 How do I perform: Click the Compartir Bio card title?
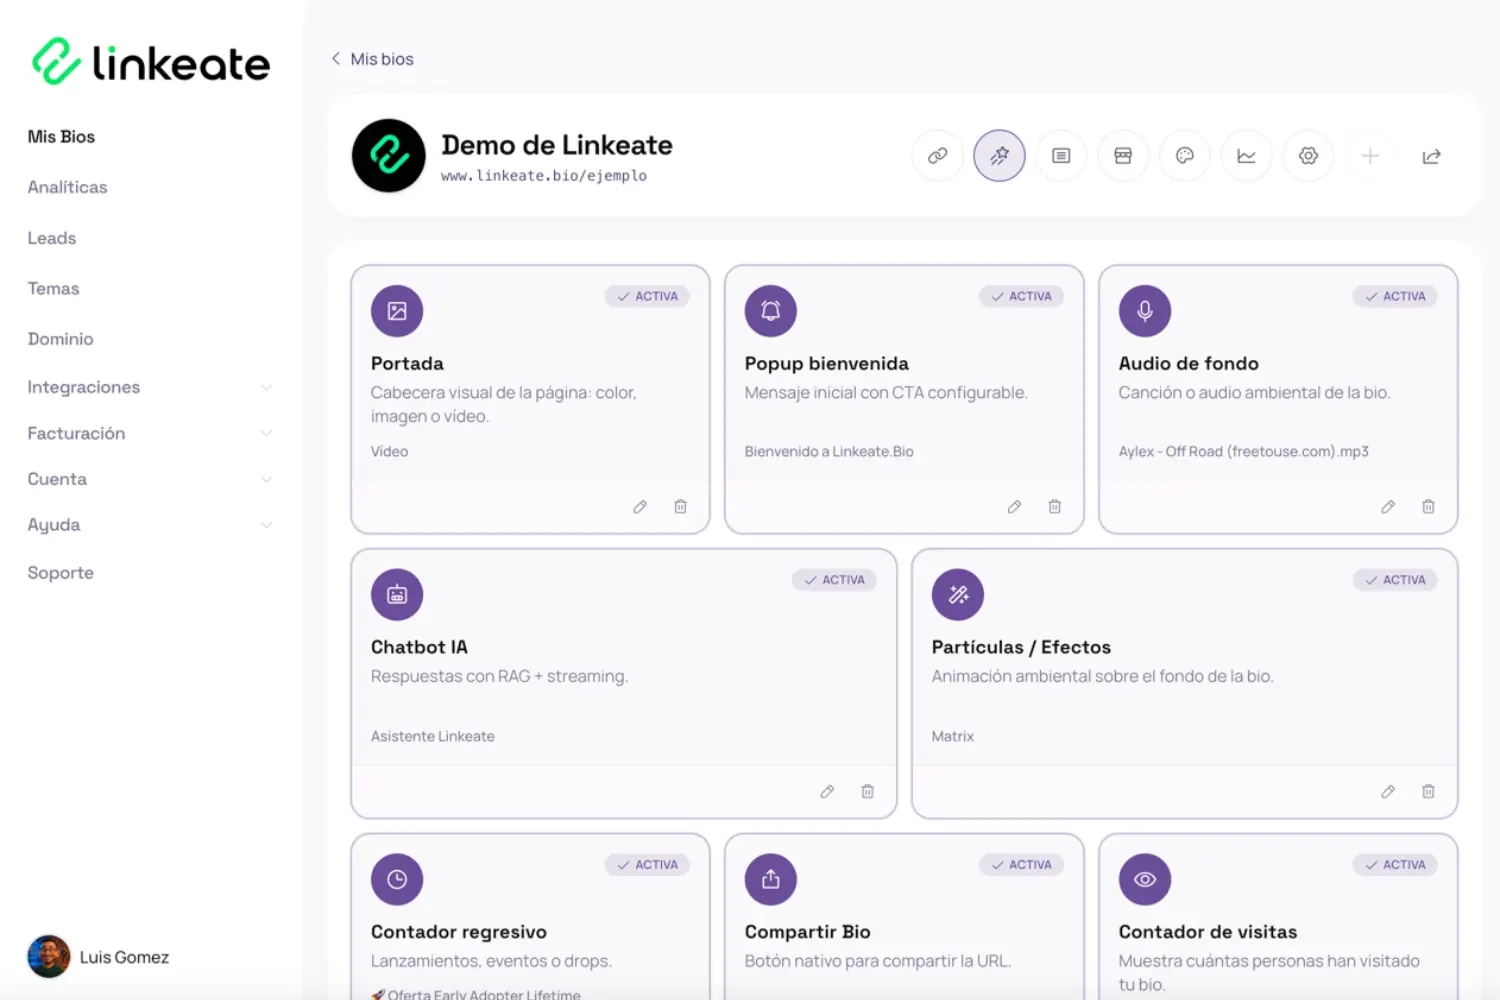point(808,932)
